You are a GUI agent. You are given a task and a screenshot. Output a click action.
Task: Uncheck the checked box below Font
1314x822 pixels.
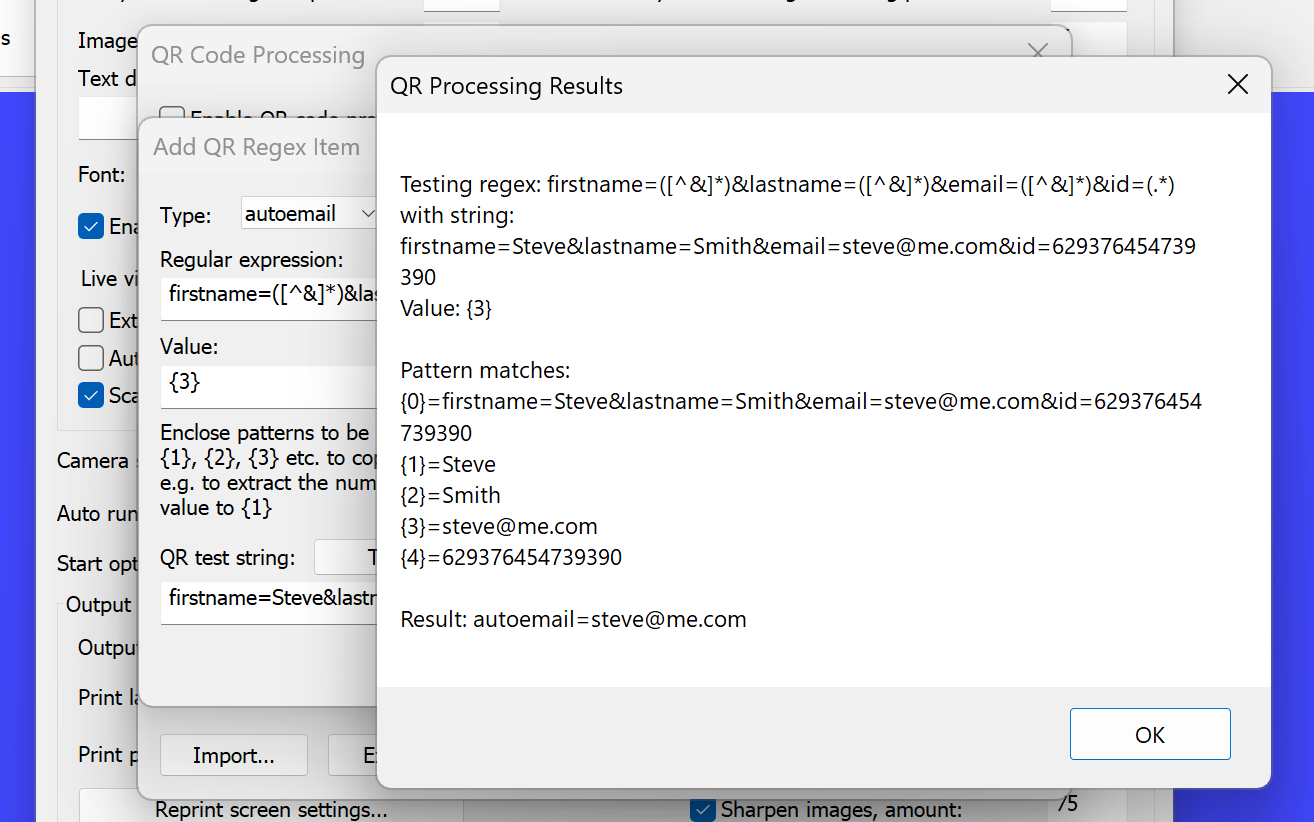[x=91, y=226]
